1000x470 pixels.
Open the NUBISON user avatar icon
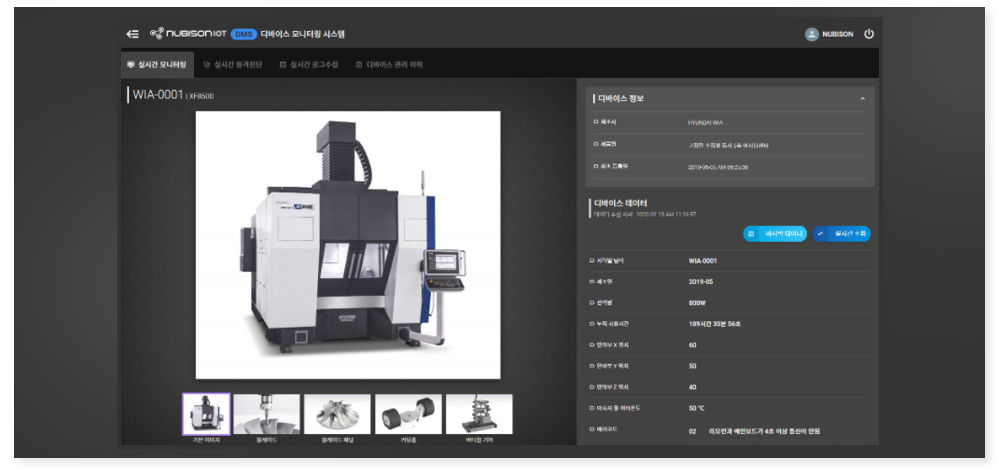point(811,34)
